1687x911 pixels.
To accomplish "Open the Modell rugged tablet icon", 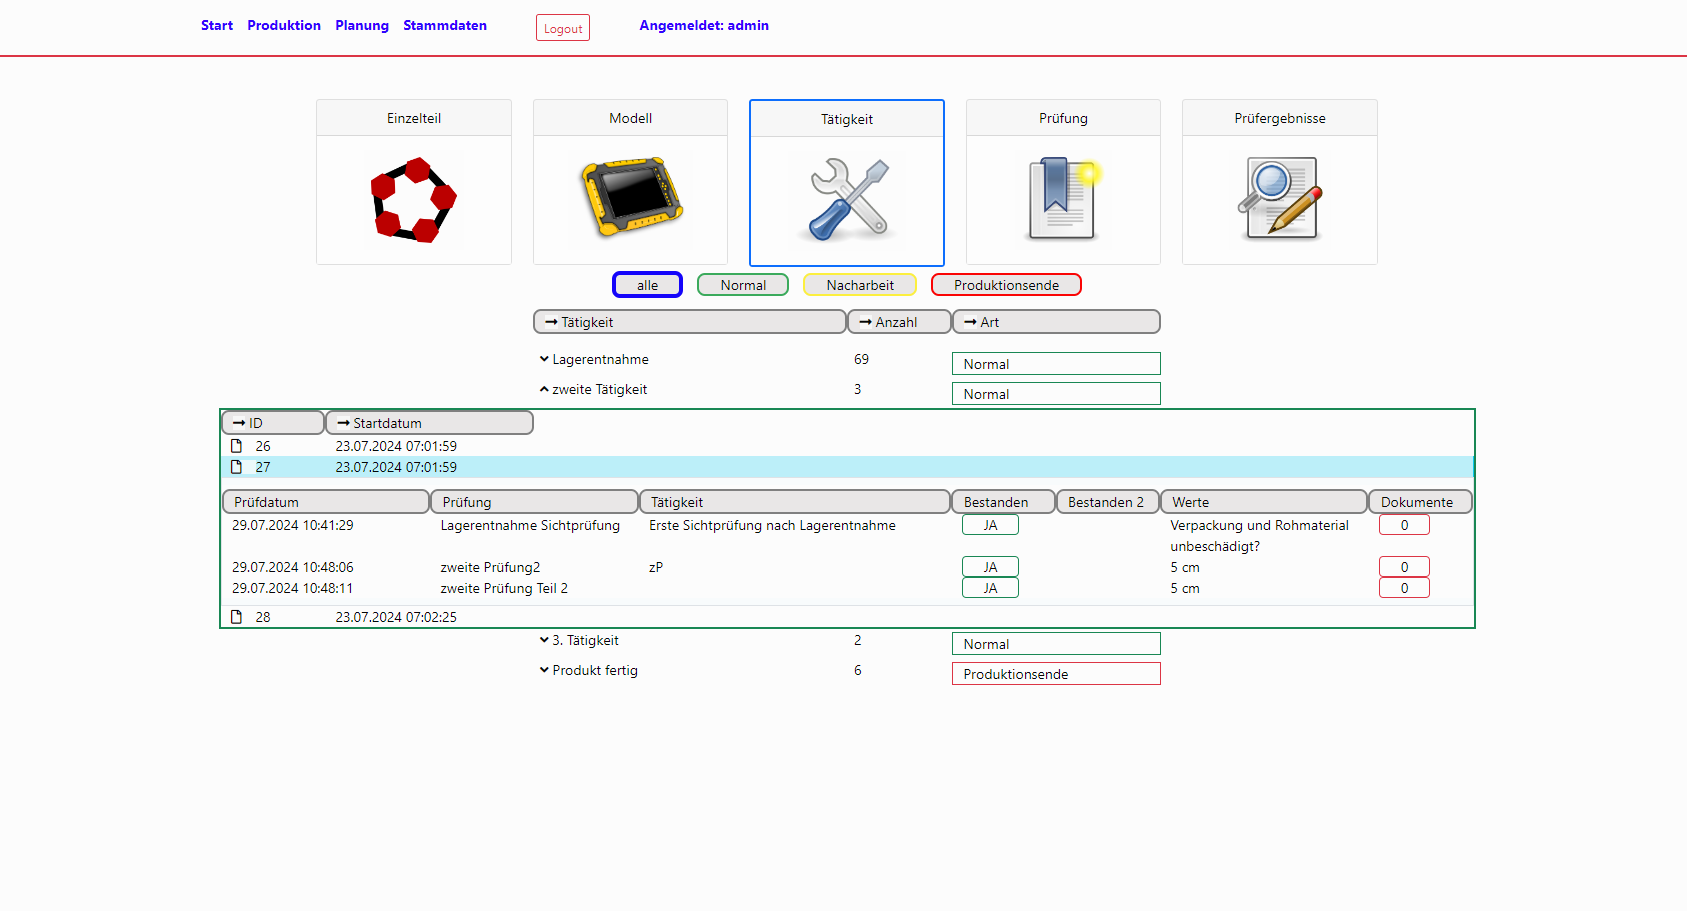I will [630, 197].
